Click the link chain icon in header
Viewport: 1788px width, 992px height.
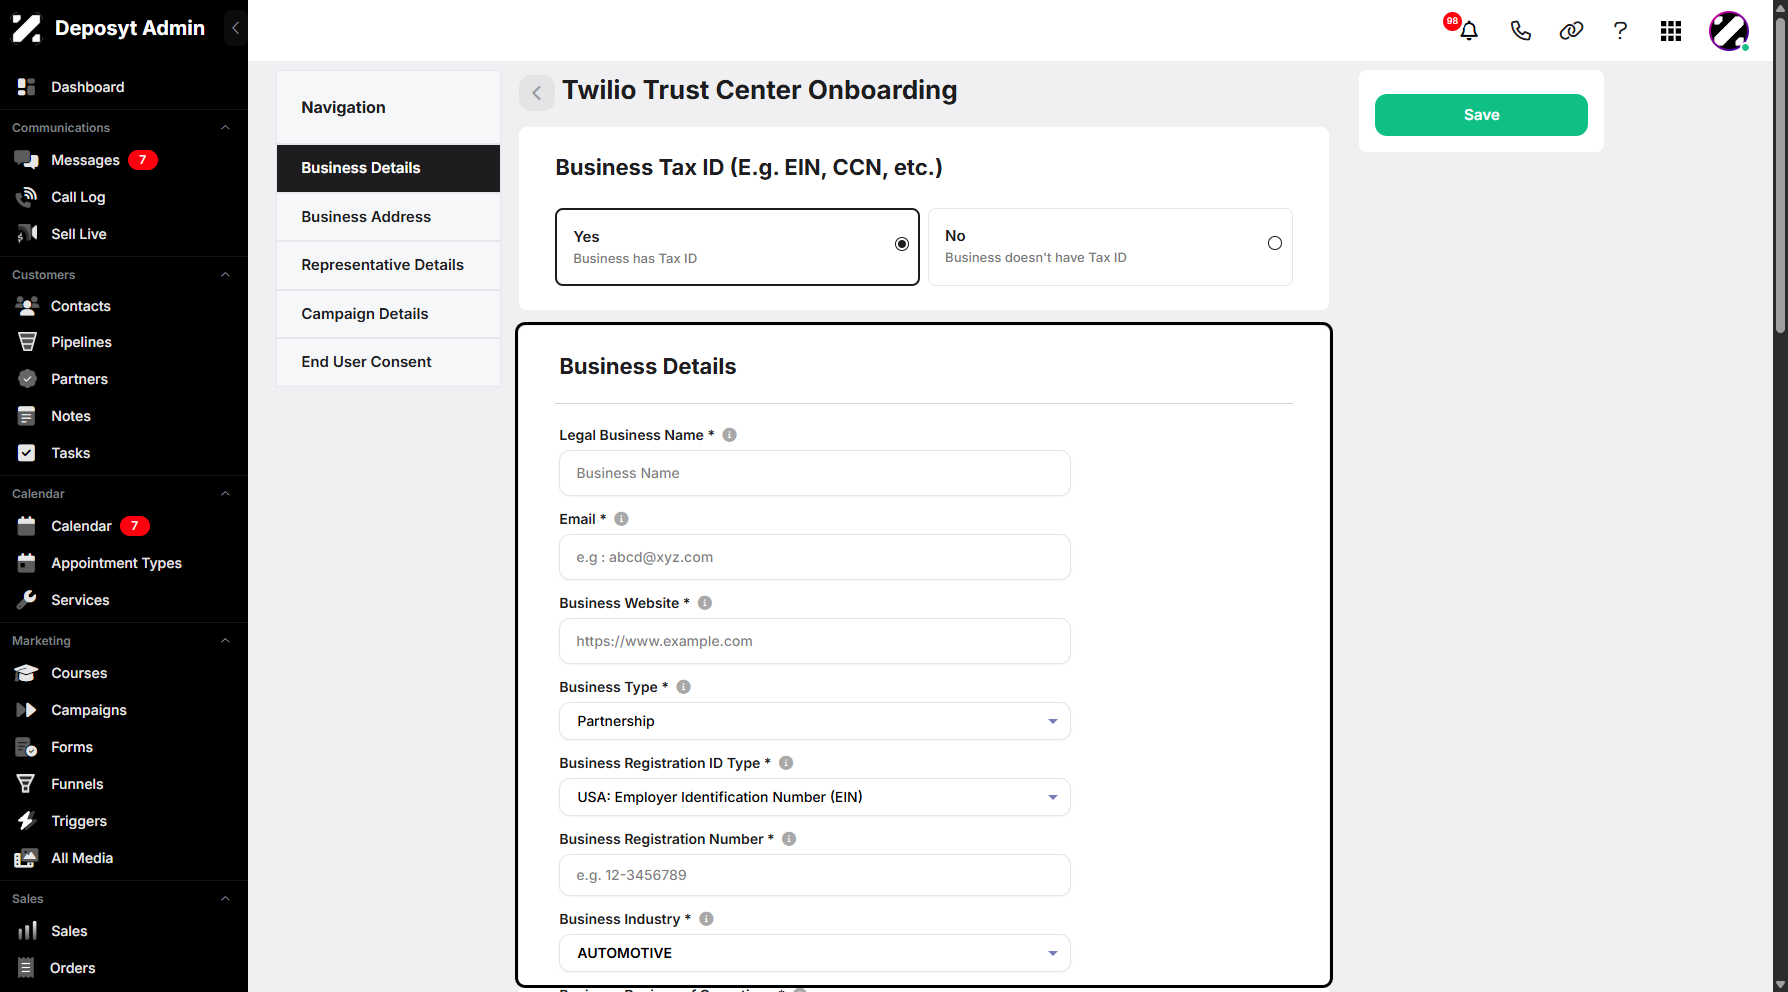(x=1571, y=31)
